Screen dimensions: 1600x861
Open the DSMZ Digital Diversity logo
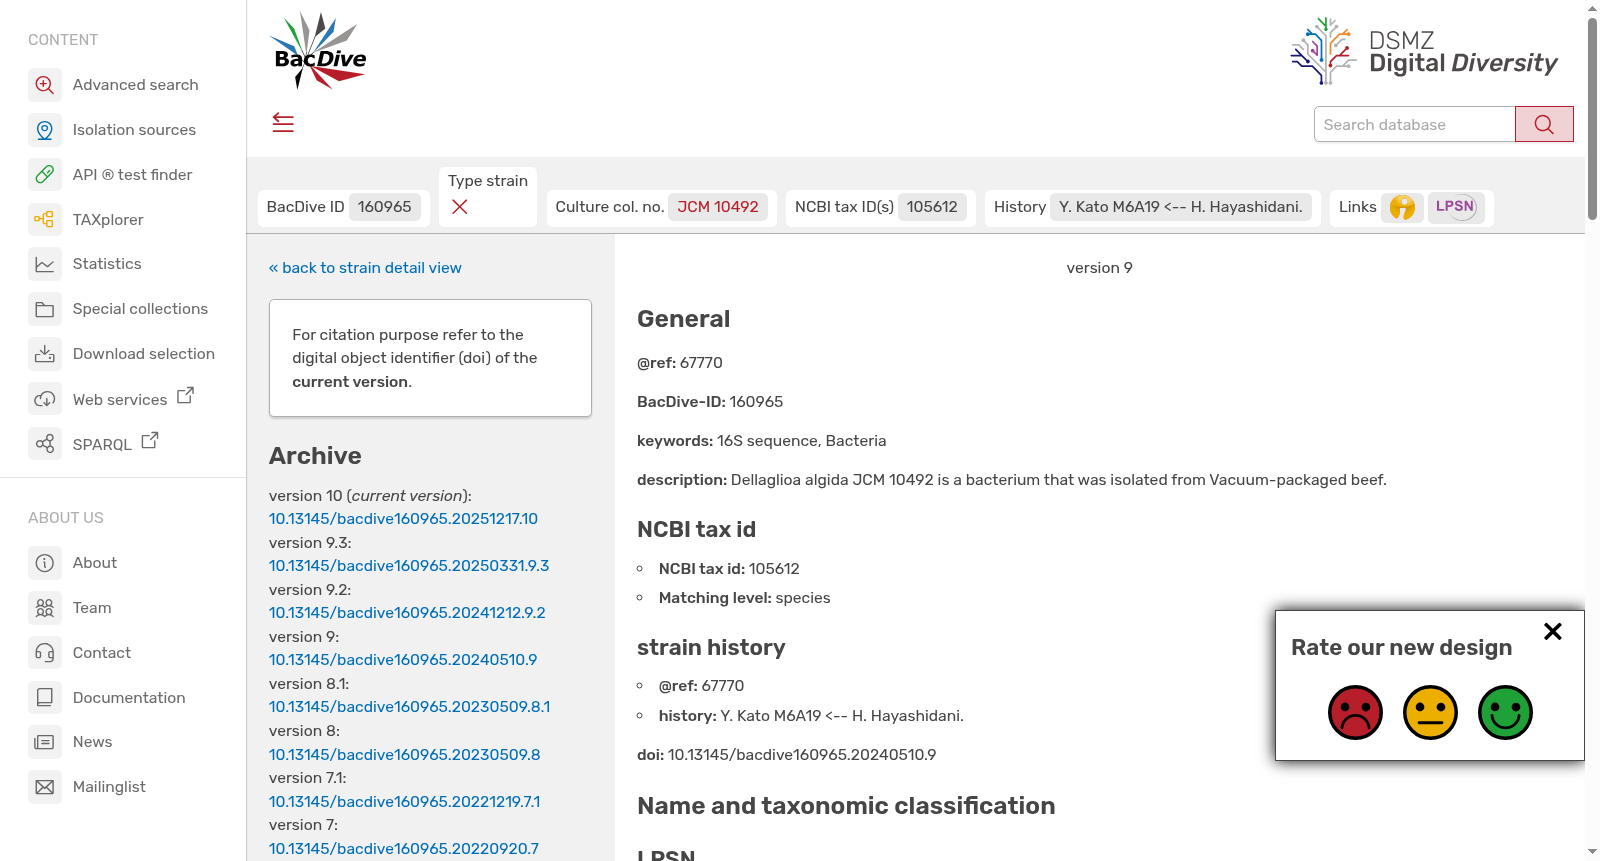(x=1424, y=51)
